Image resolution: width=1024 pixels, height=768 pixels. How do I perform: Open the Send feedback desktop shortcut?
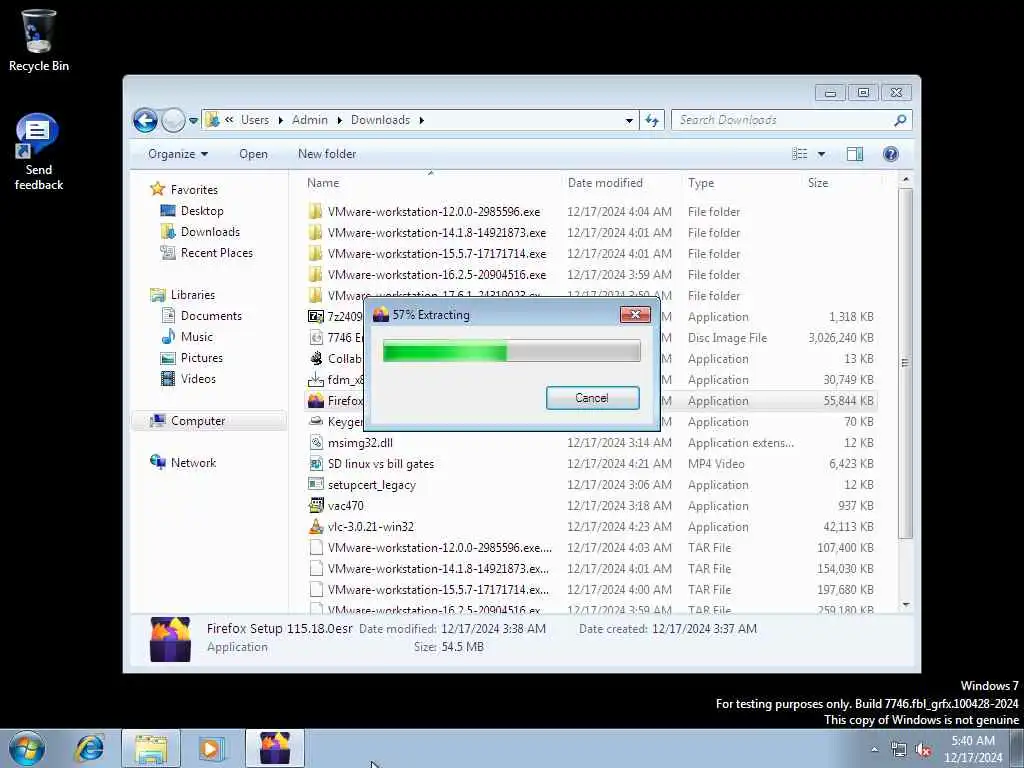tap(39, 152)
